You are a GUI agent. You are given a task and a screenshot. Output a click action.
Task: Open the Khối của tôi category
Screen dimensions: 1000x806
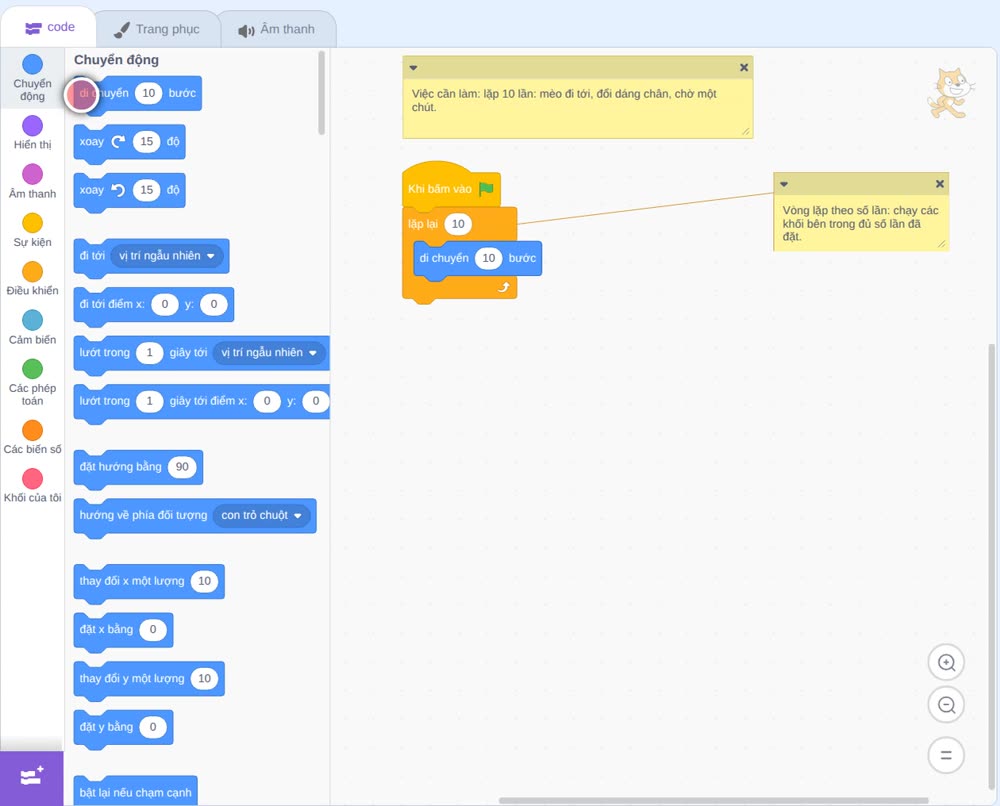click(33, 486)
